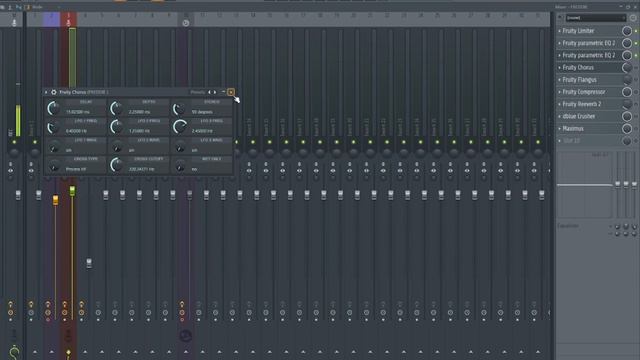This screenshot has width=640, height=360.
Task: Click the Stereo knob in Fruity Chorus
Action: tap(179, 109)
